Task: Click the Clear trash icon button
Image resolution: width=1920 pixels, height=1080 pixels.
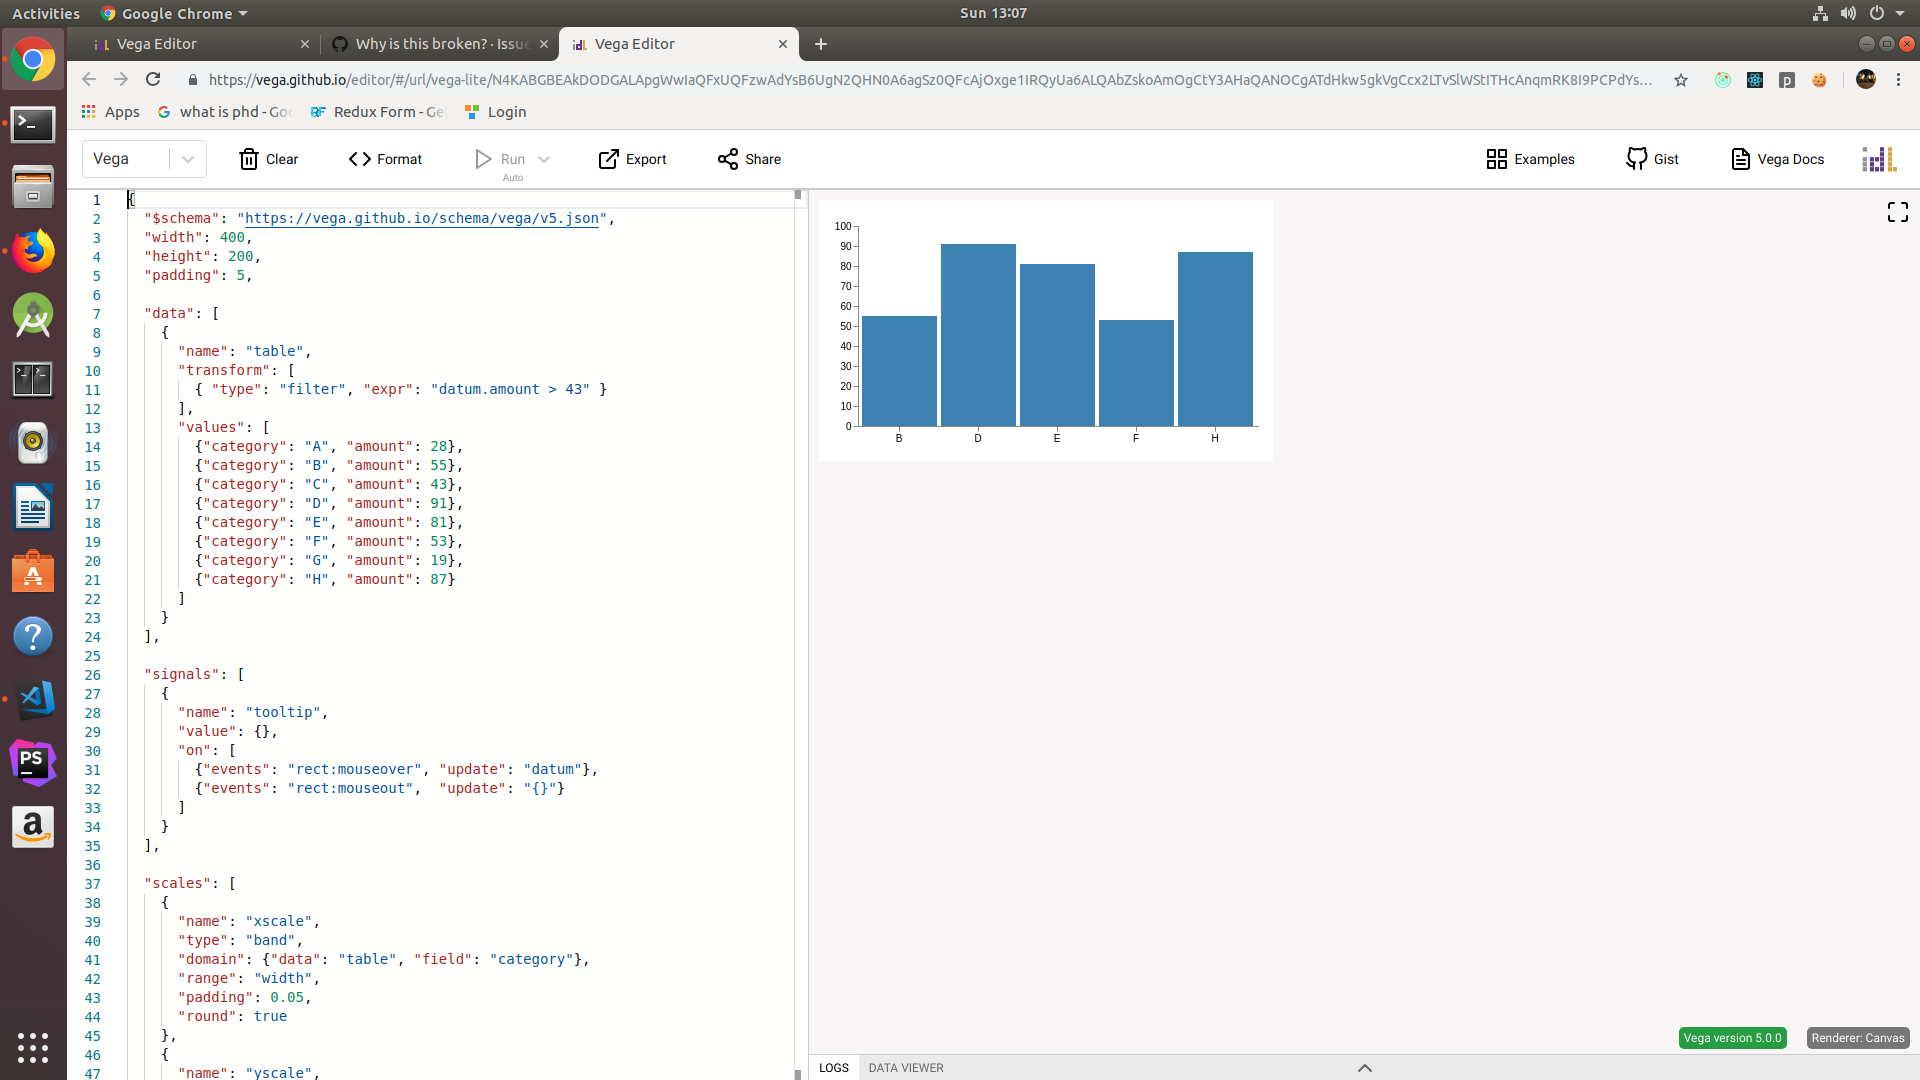Action: (268, 159)
